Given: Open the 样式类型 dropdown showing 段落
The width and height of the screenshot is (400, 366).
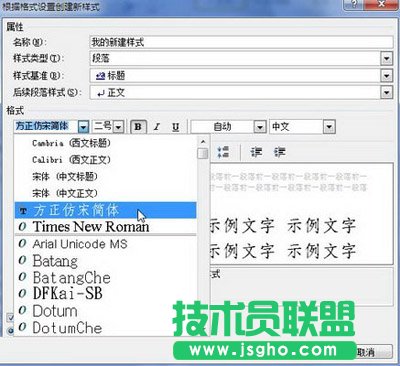Looking at the screenshot, I should [x=386, y=59].
